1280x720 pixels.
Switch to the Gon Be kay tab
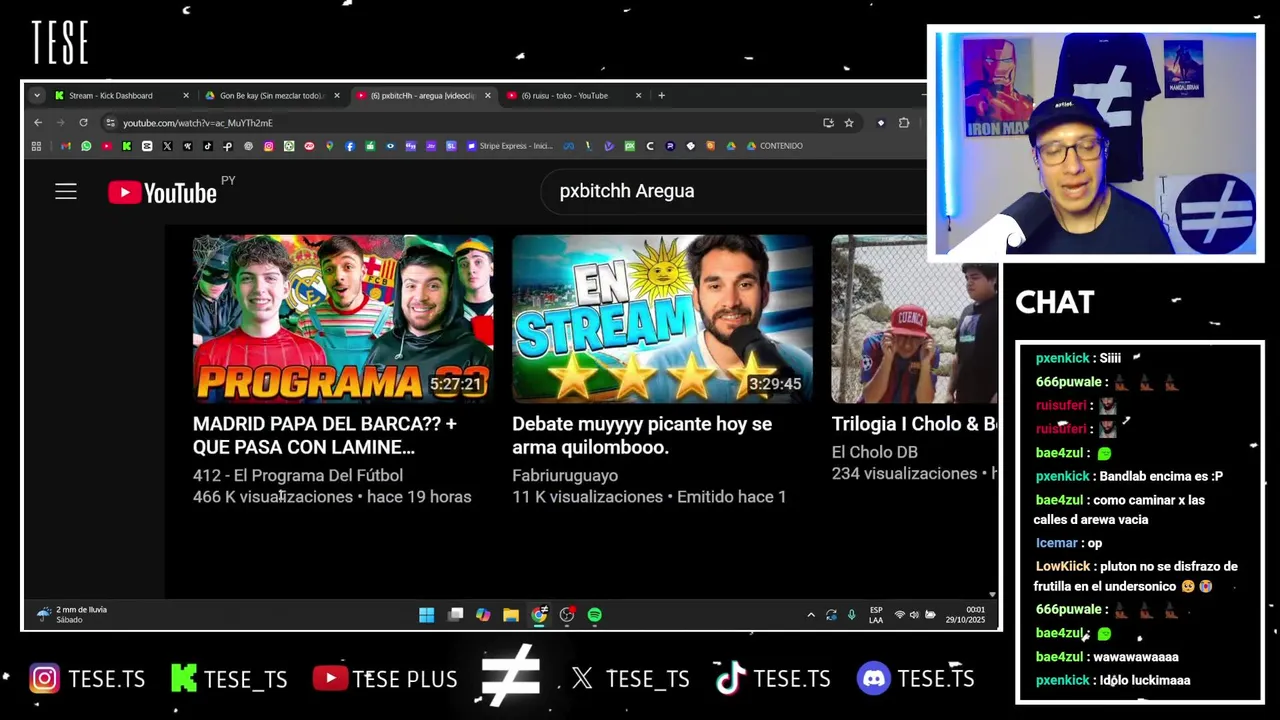(x=271, y=96)
